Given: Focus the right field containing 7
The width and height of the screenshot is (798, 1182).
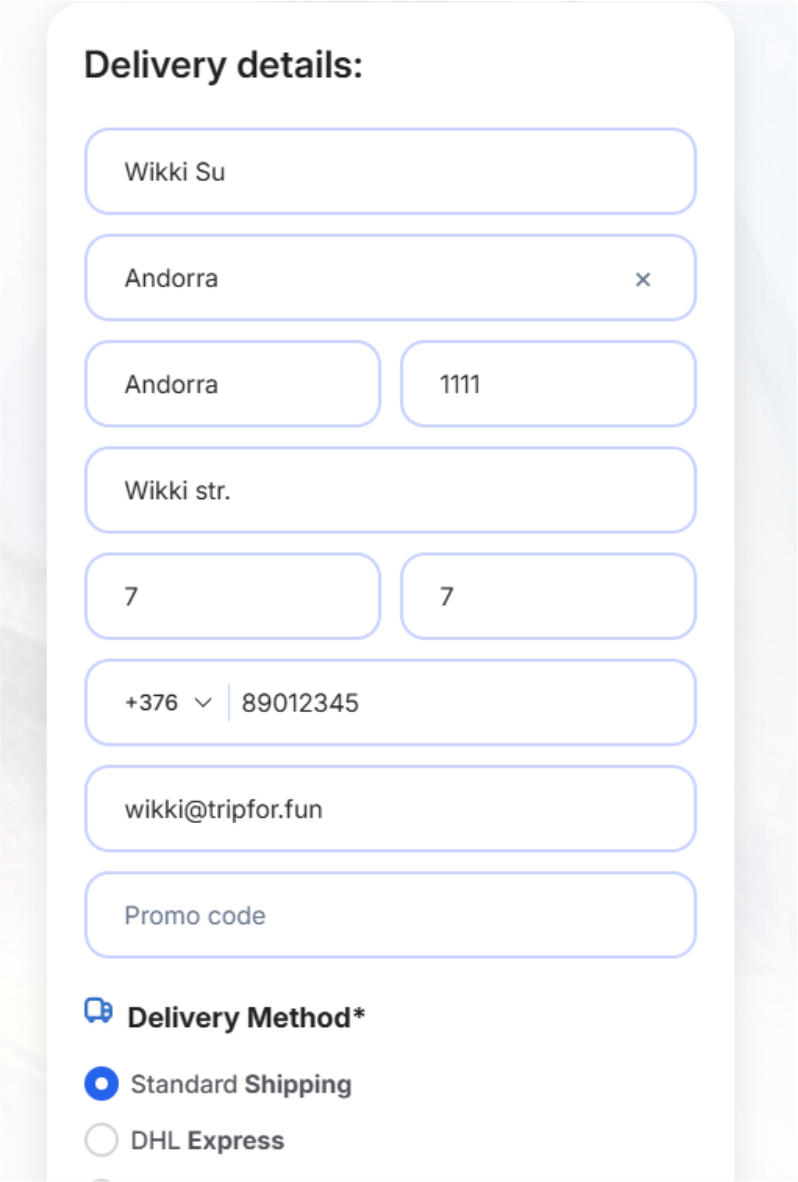Looking at the screenshot, I should 548,597.
